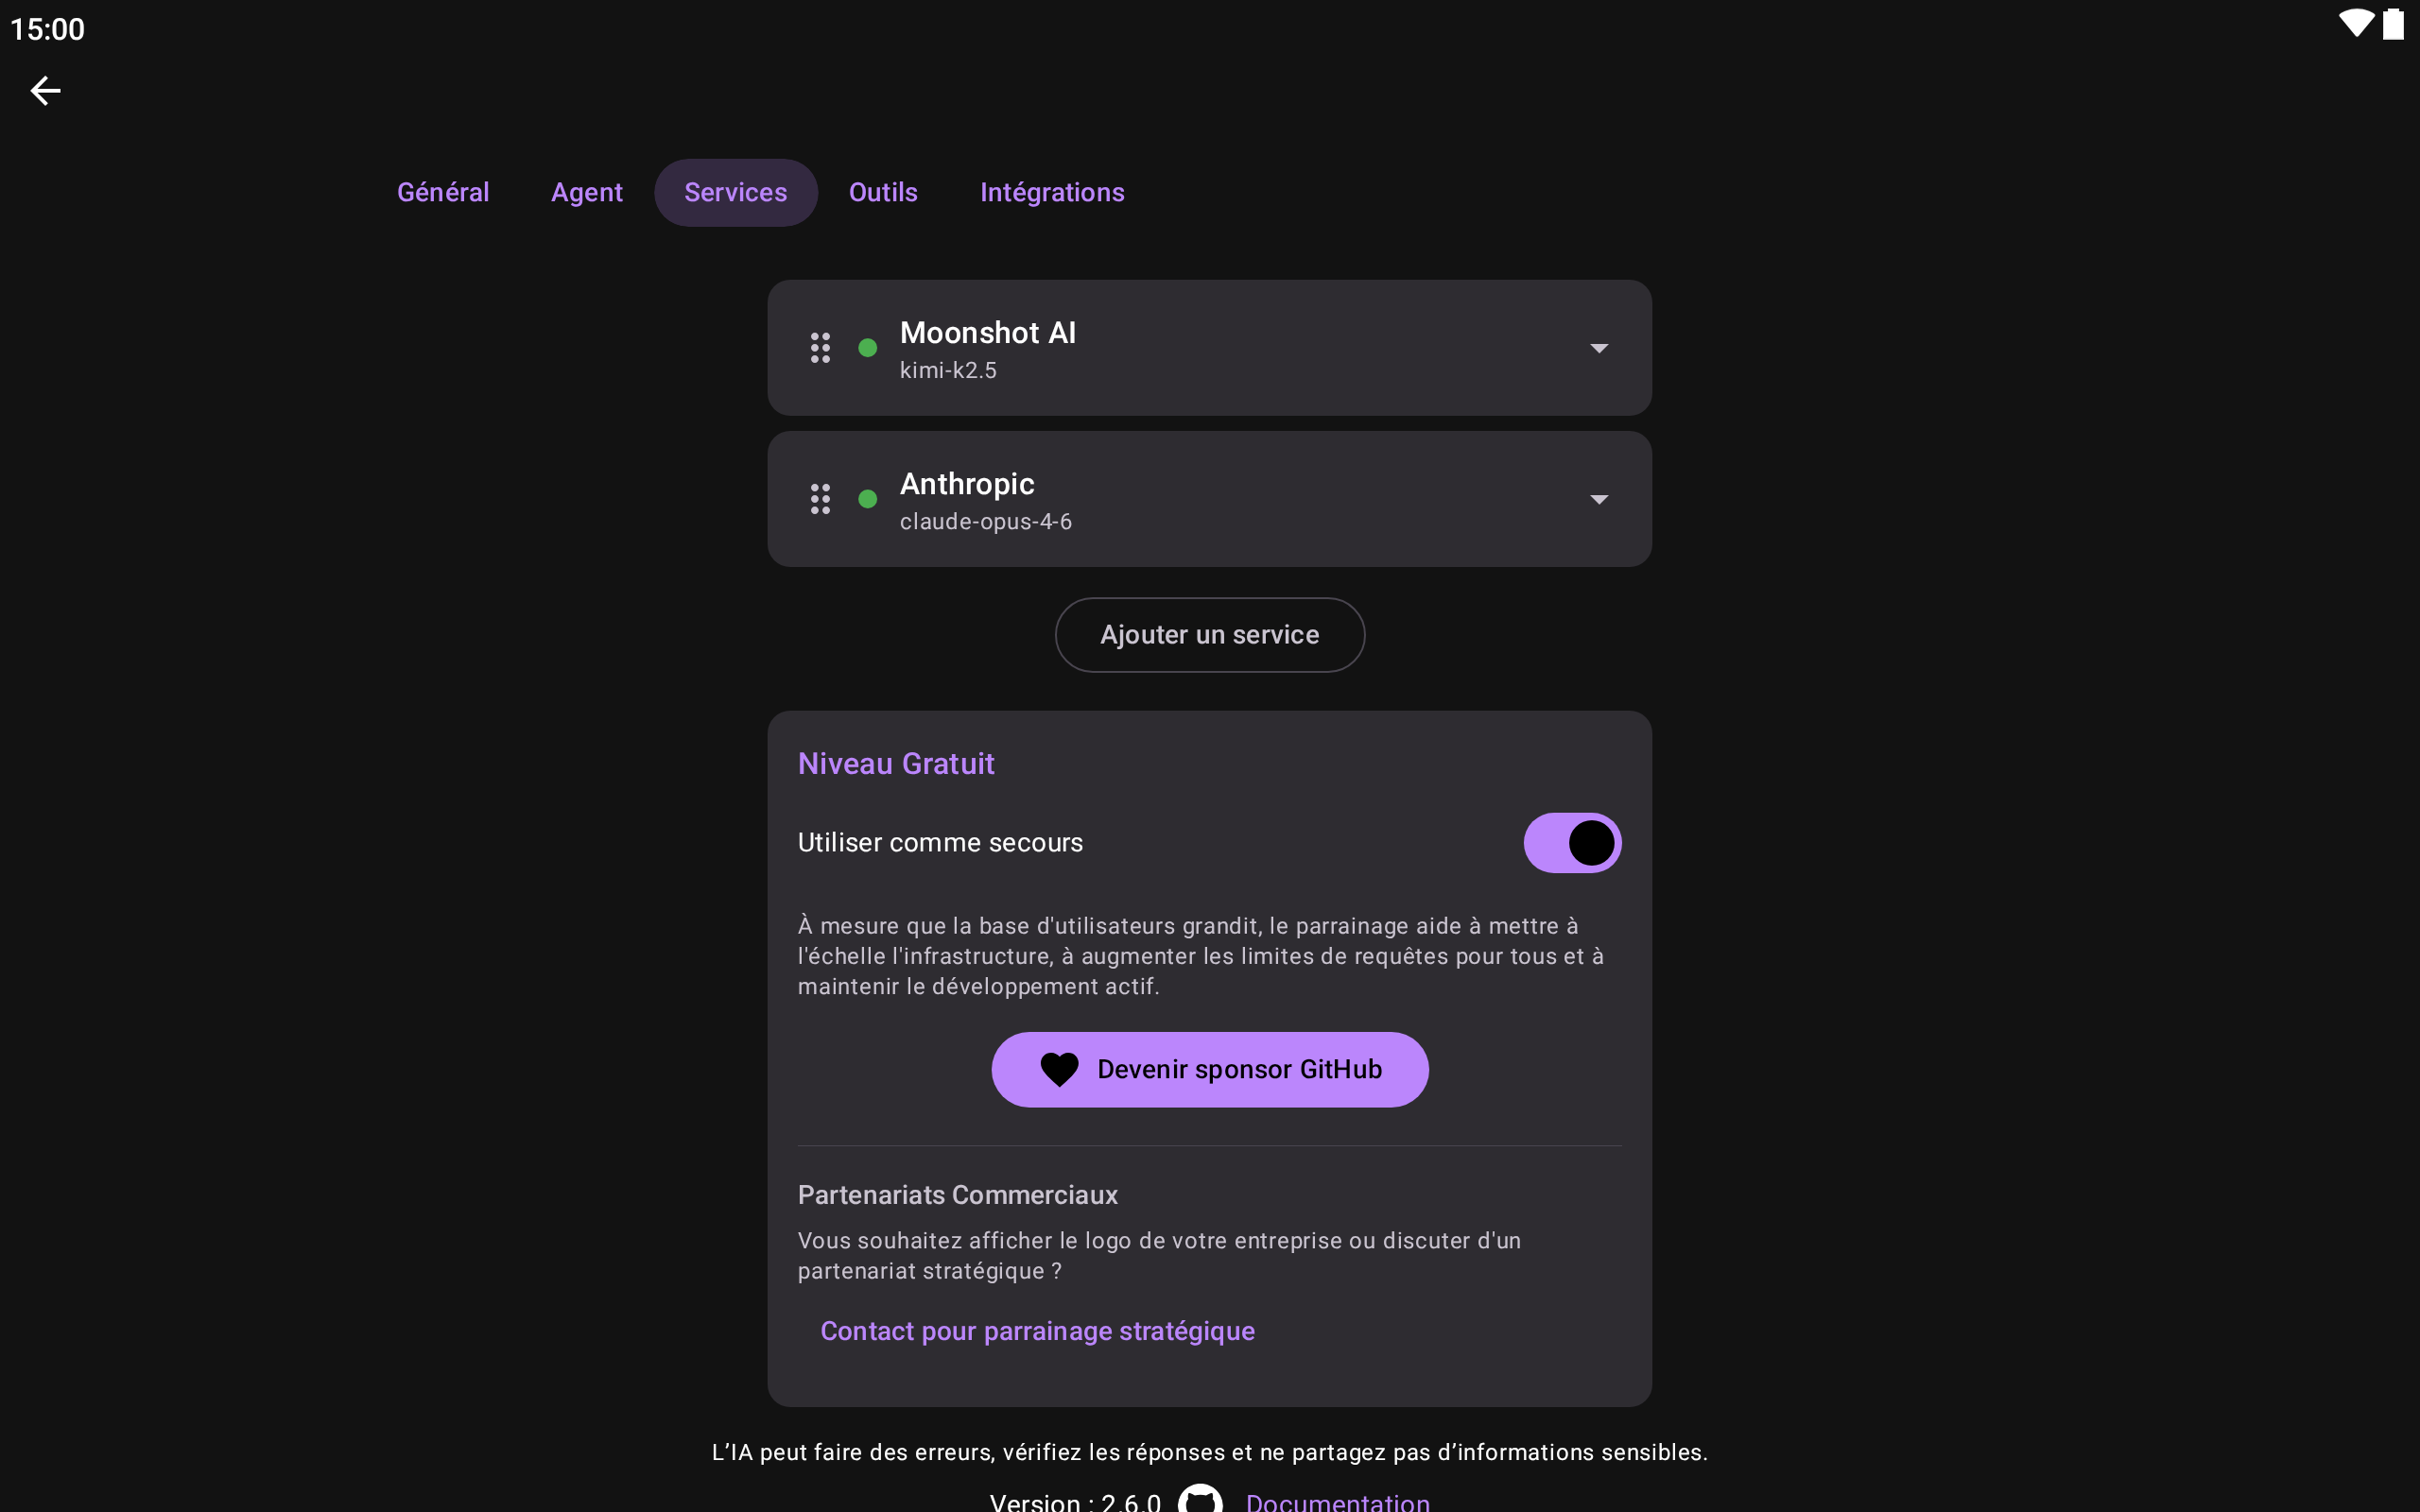Click the Anthropic green status dot
Viewport: 2420px width, 1512px height.
(868, 499)
